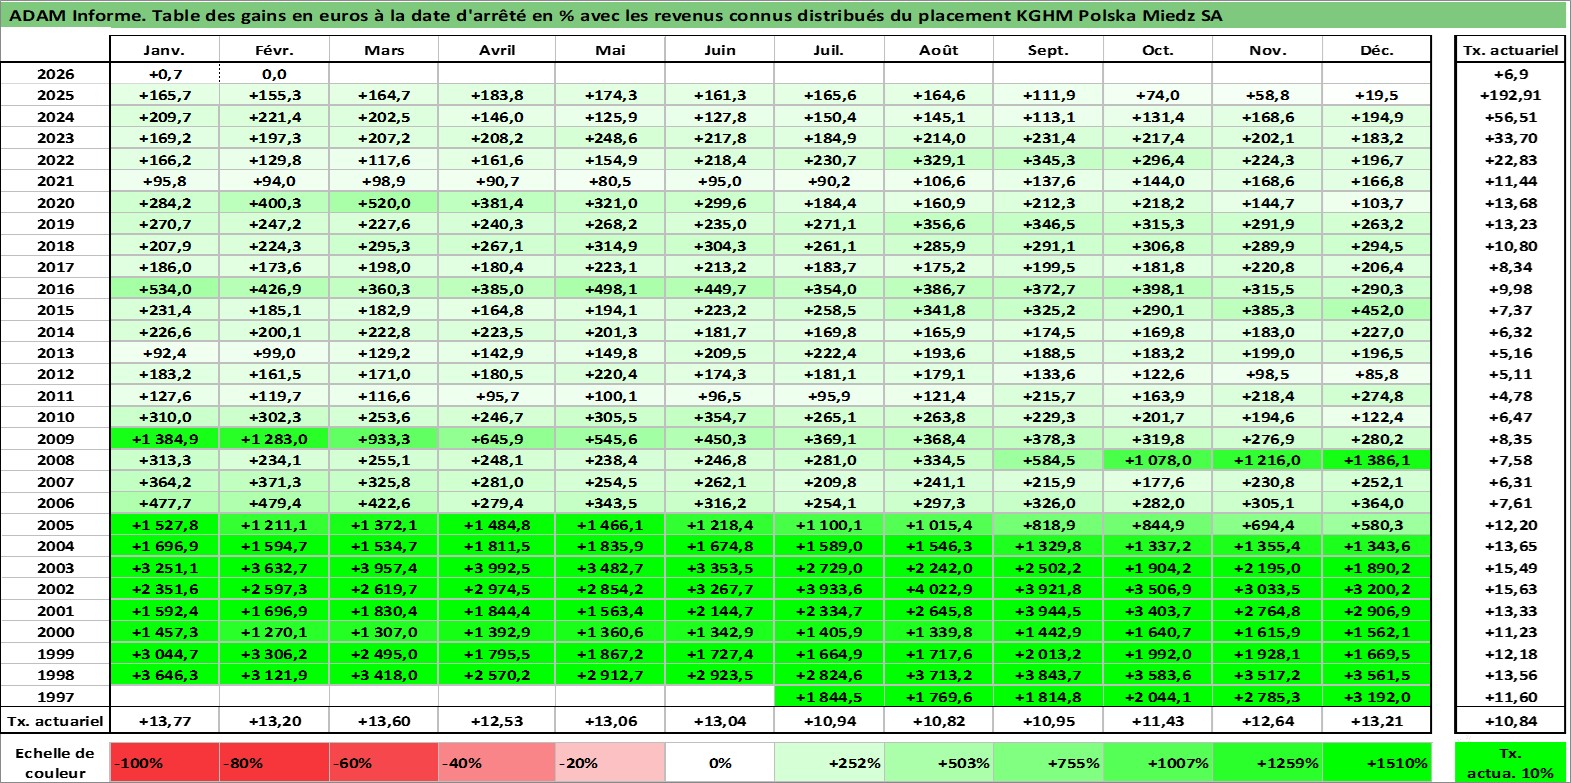Click the title mentioning KGHM Polska Miedz SA
Image resolution: width=1571 pixels, height=783 pixels.
(615, 15)
